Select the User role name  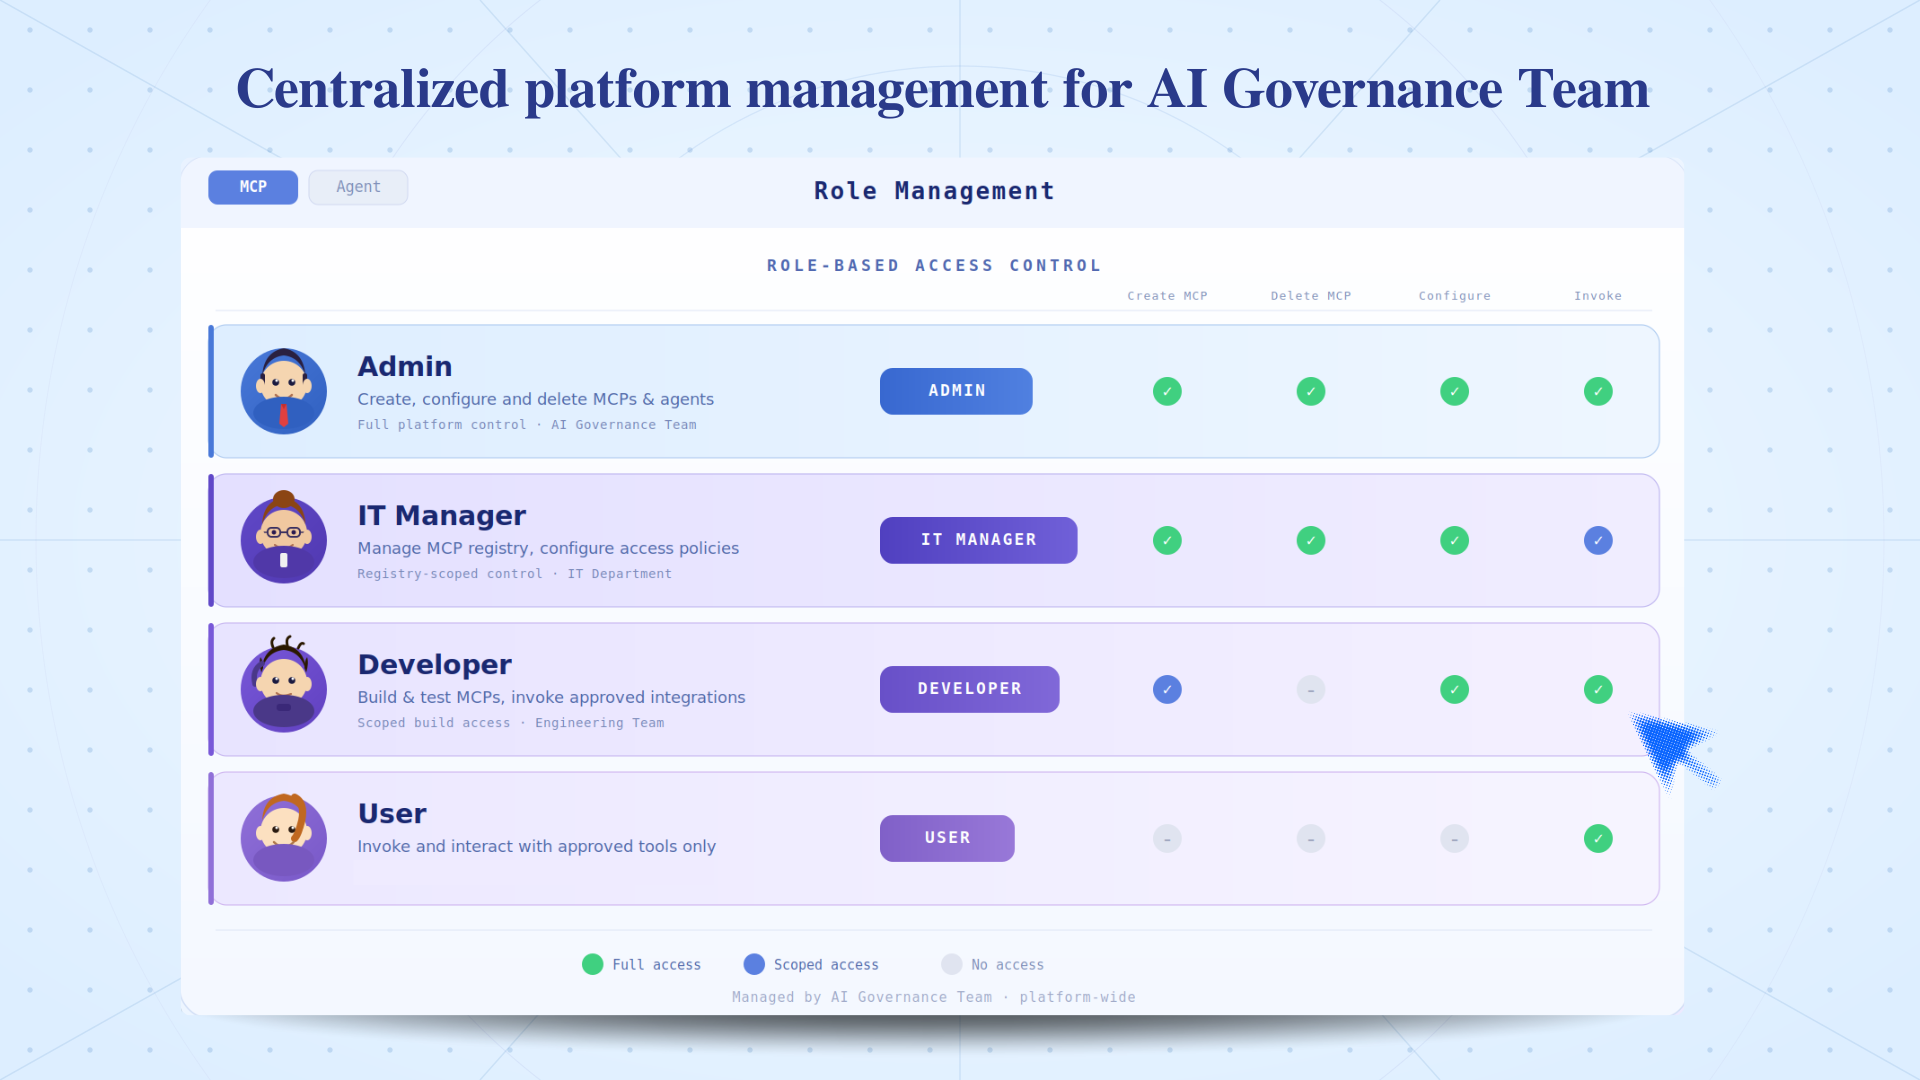point(392,813)
